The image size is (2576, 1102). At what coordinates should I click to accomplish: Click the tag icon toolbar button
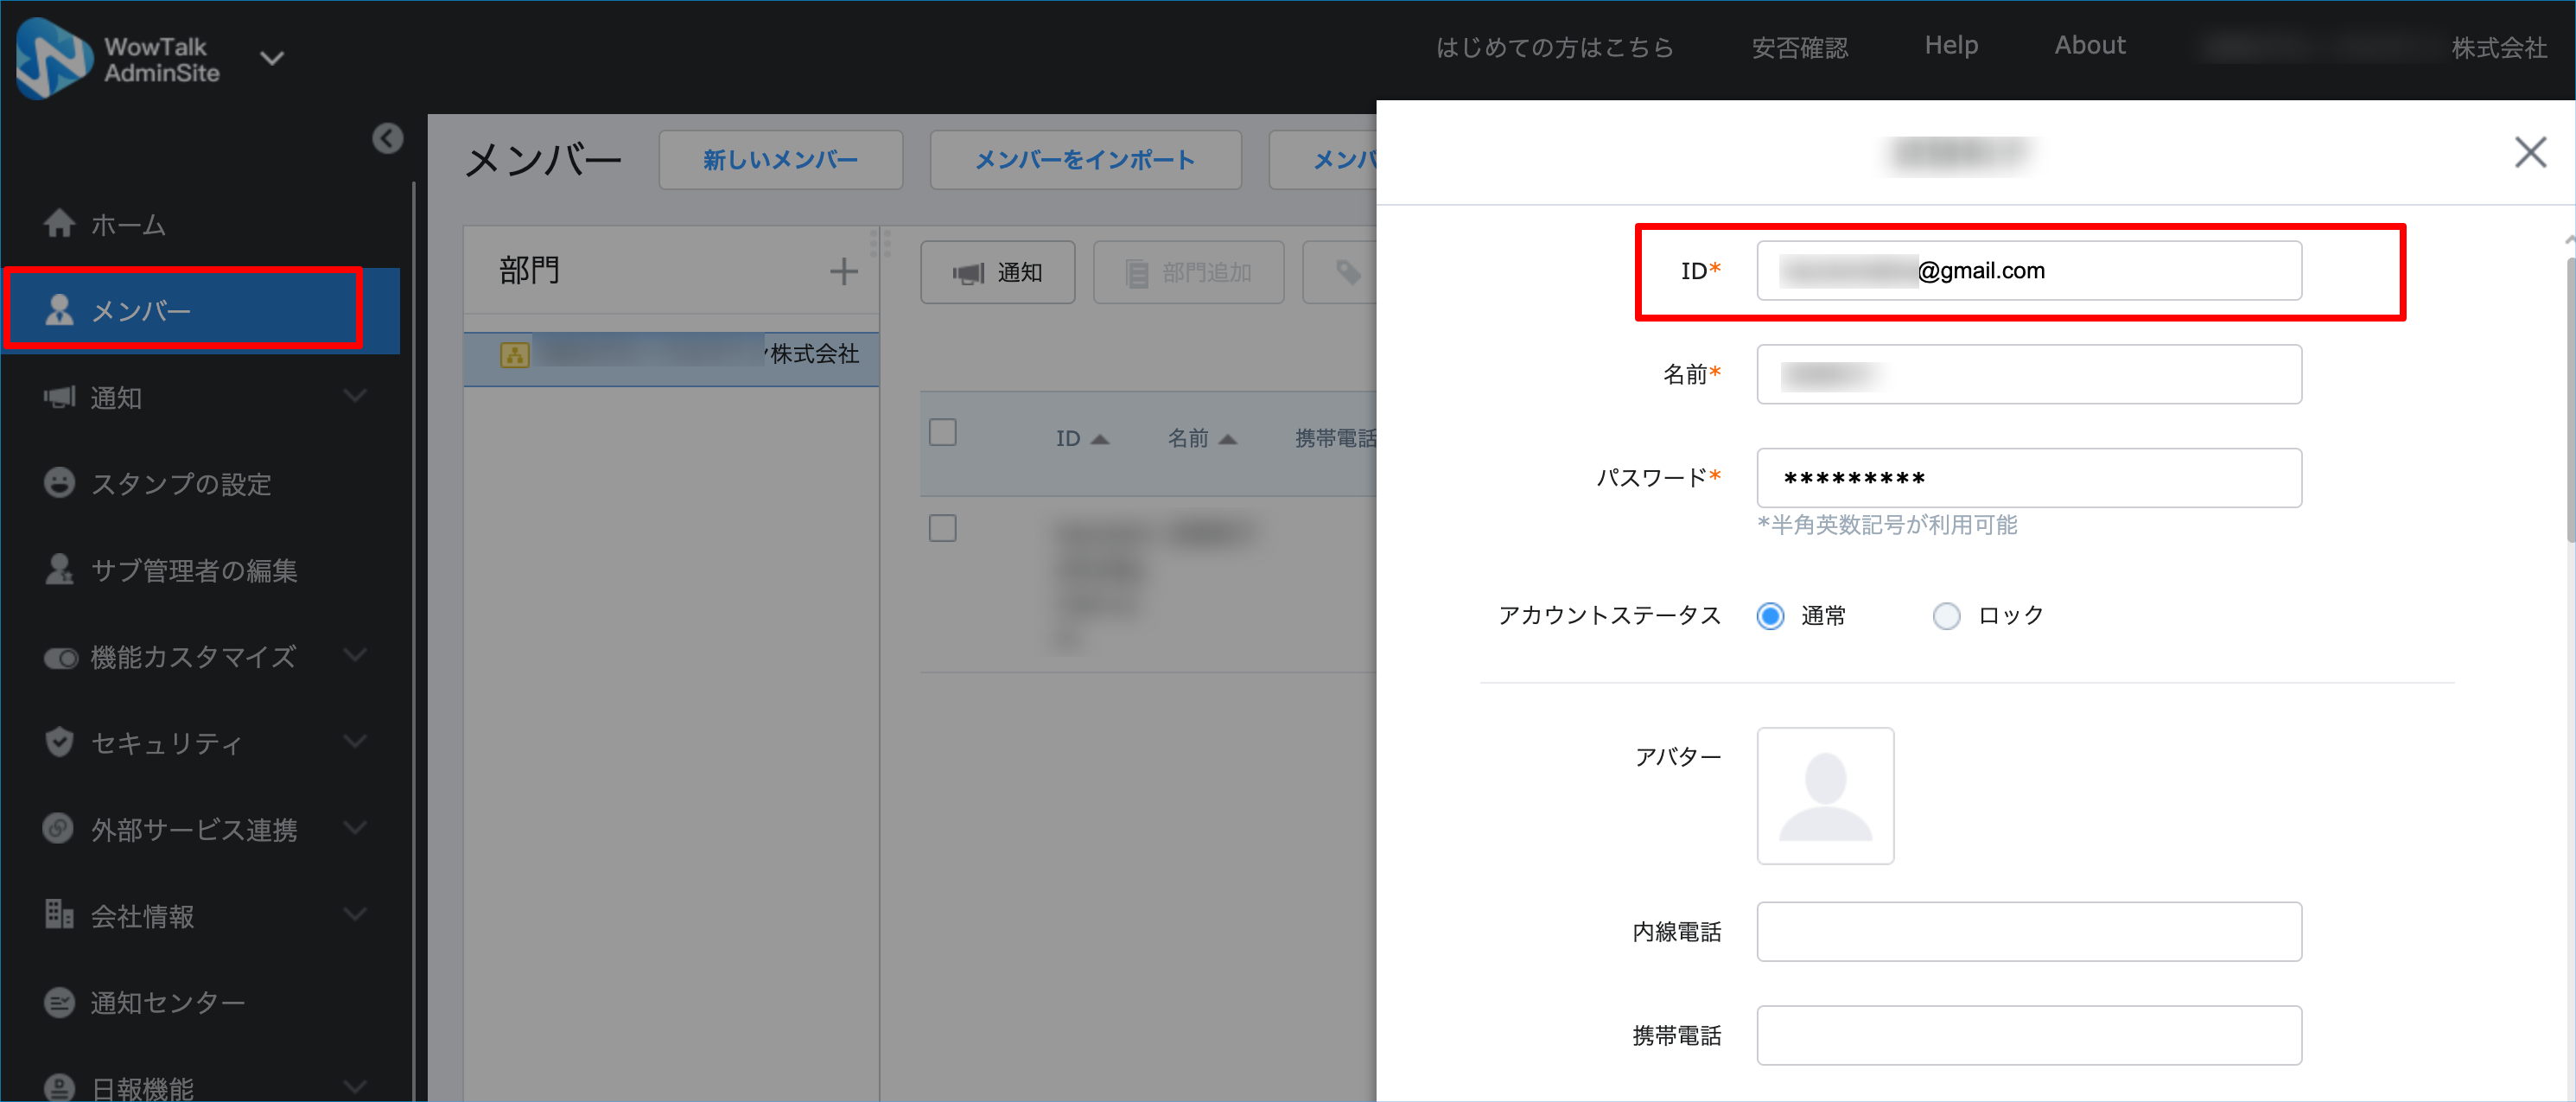[x=1340, y=272]
